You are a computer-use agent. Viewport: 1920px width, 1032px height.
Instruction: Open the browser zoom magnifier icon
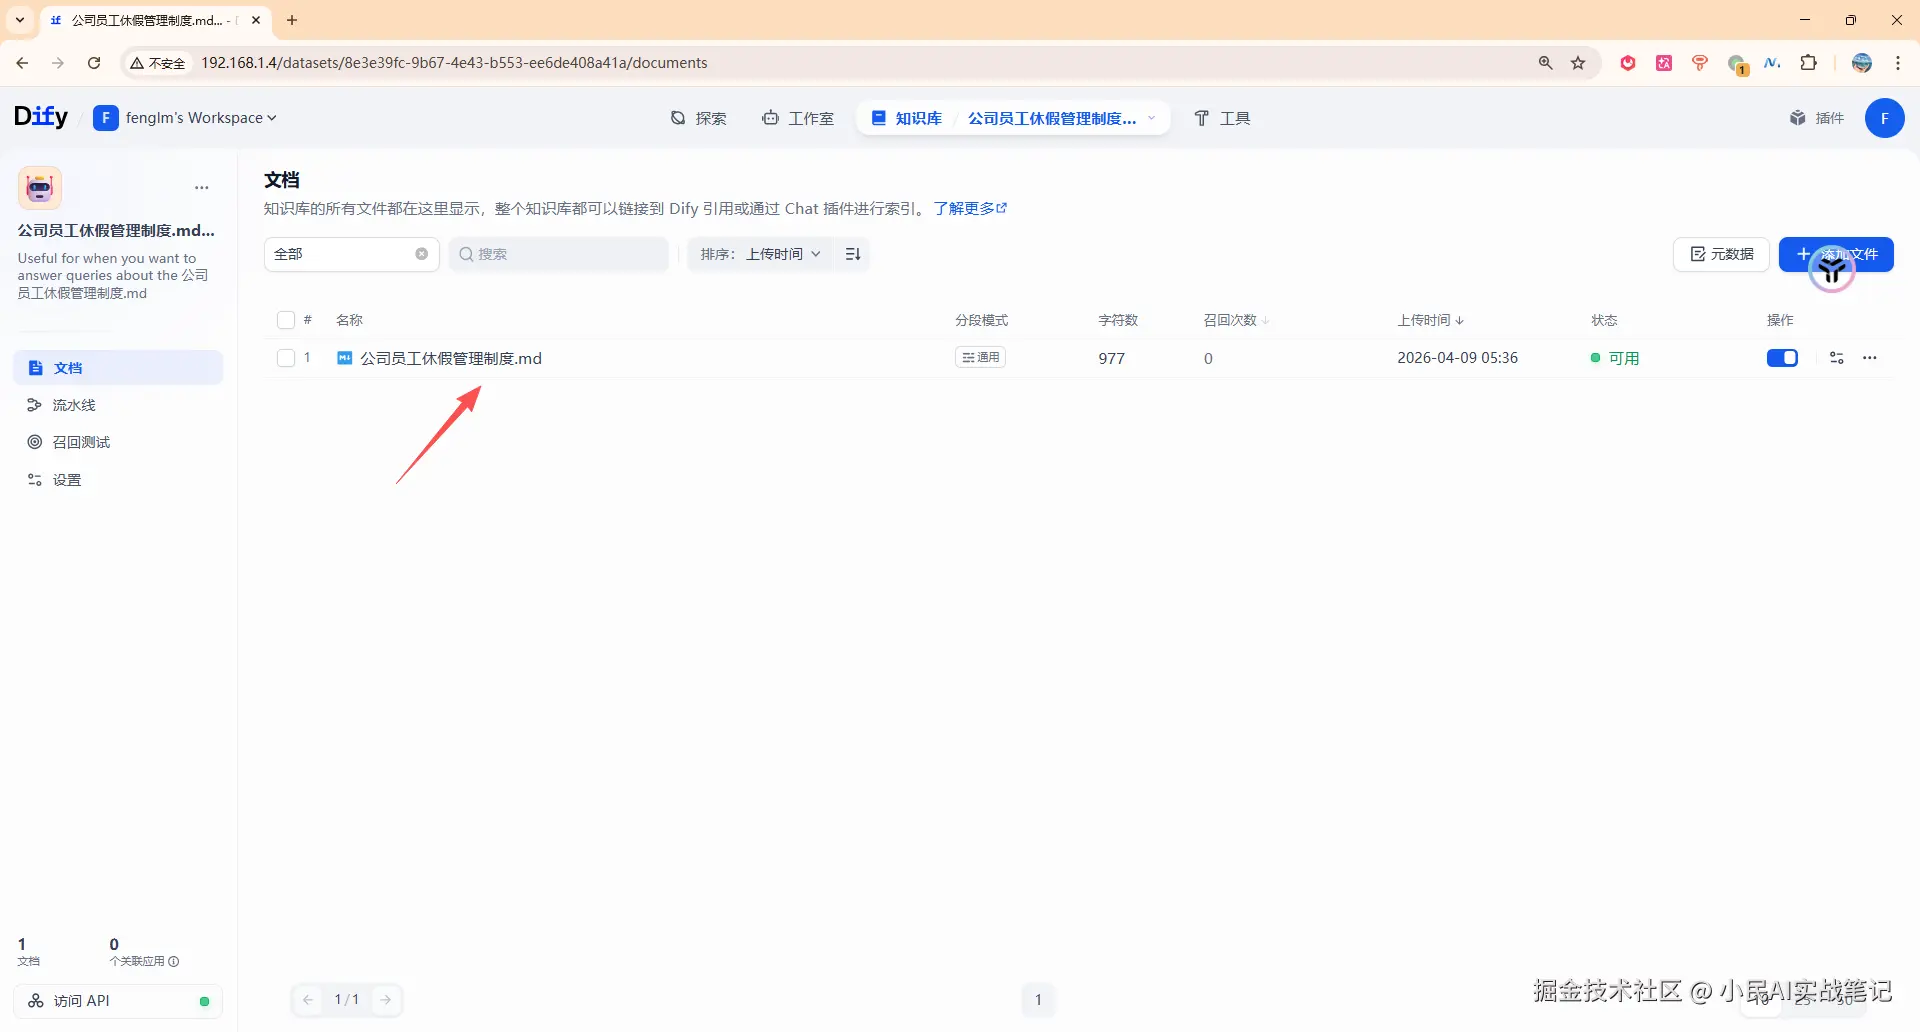(x=1546, y=63)
